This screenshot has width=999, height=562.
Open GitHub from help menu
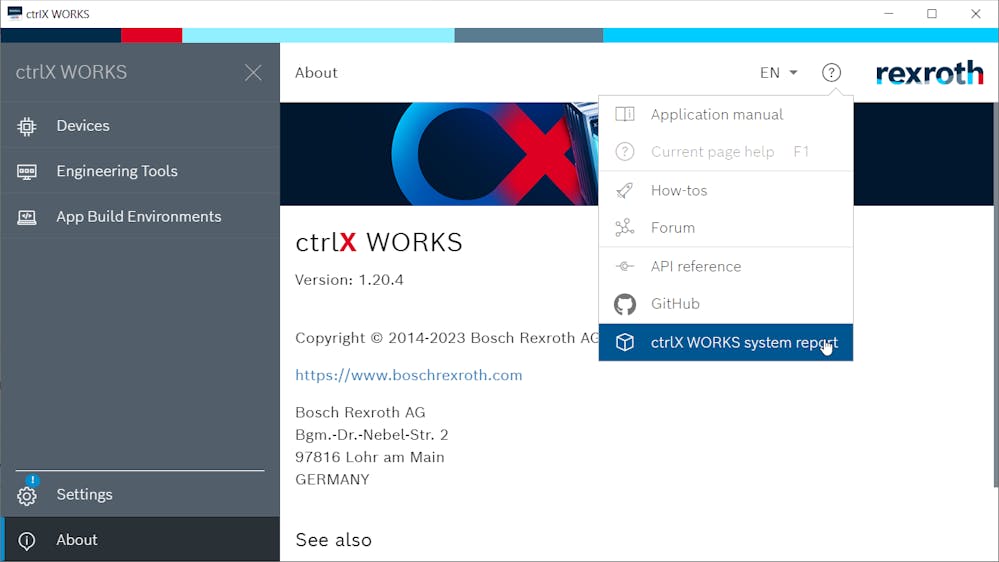tap(726, 304)
